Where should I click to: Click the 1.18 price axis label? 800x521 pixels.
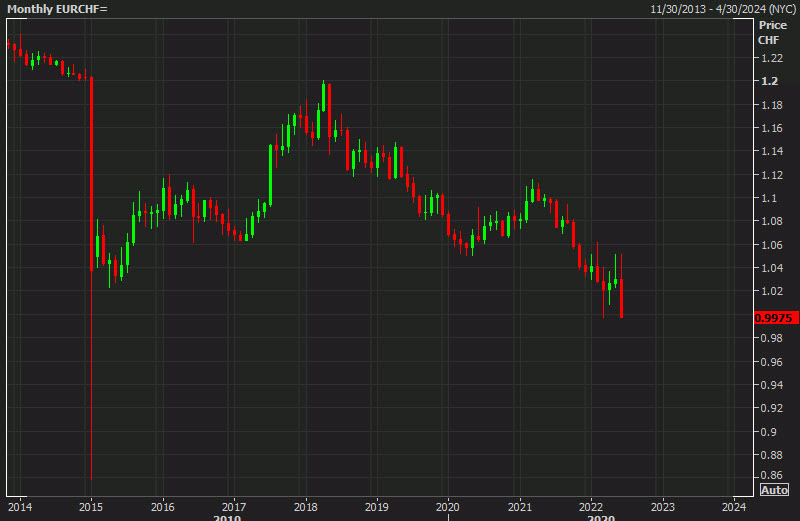(x=771, y=105)
